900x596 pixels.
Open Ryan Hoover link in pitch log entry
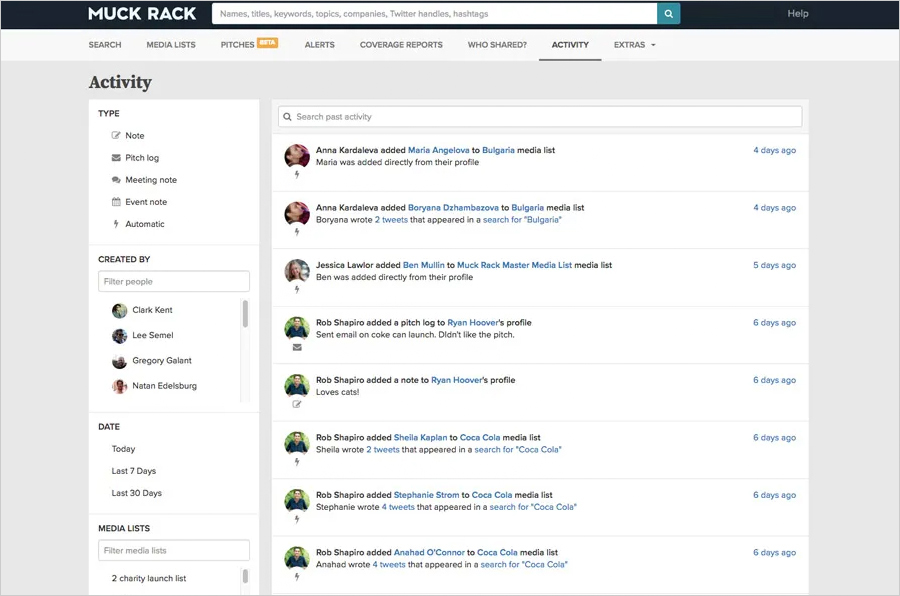click(x=472, y=323)
